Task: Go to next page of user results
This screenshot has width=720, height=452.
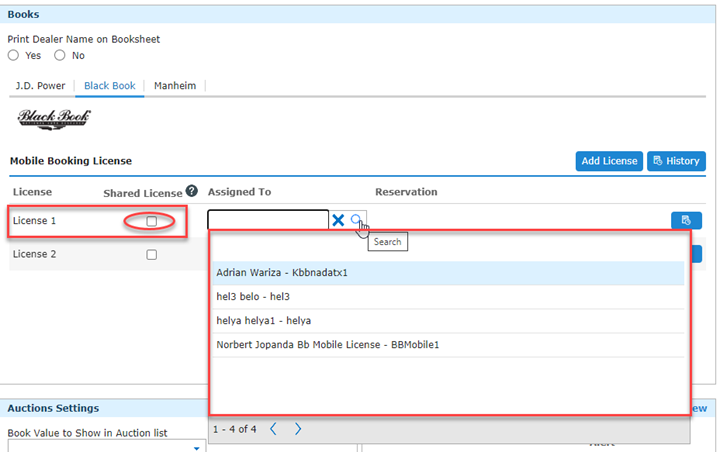Action: tap(298, 429)
